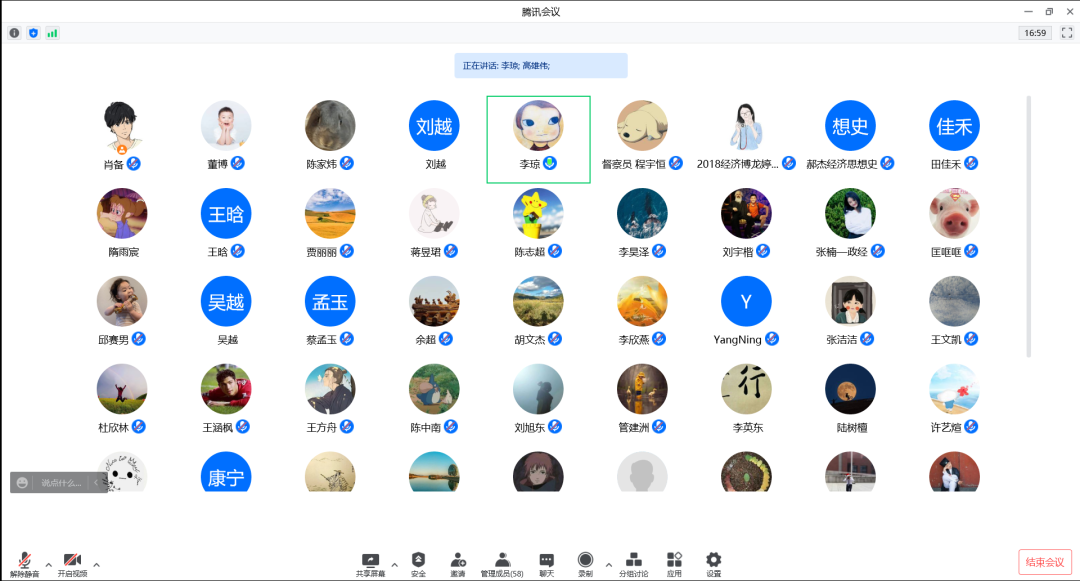1080x581 pixels.
Task: Enter full screen mode icon at top-right
Action: 1066,33
